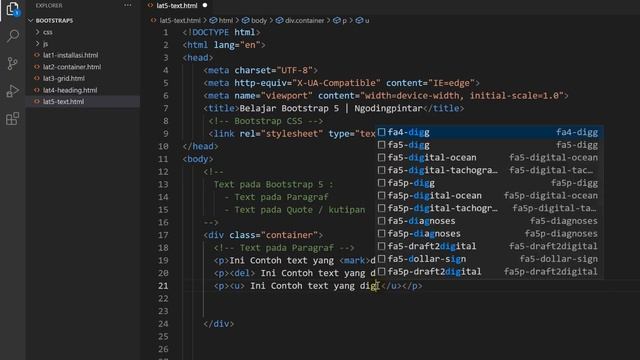
Task: Select fa5-diagnoses suggestion
Action: point(489,220)
